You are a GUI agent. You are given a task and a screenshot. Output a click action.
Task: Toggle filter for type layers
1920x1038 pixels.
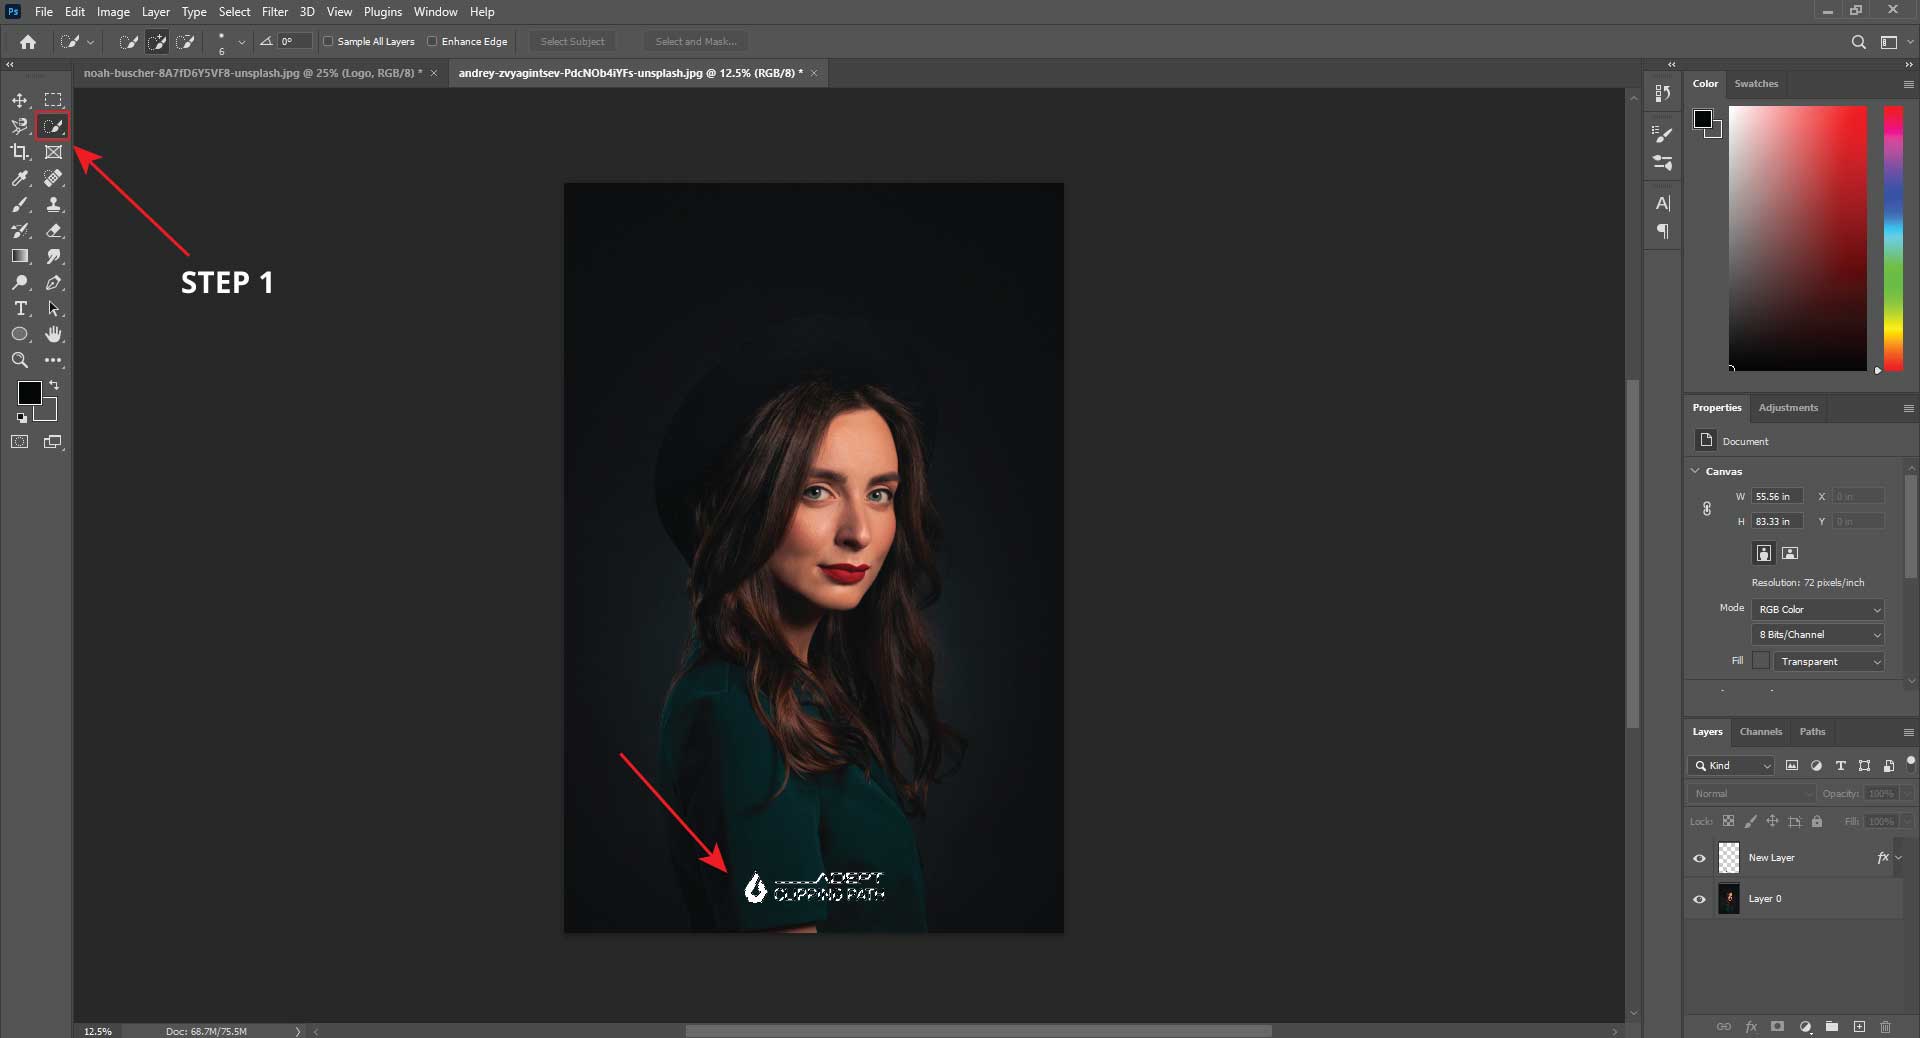1840,766
